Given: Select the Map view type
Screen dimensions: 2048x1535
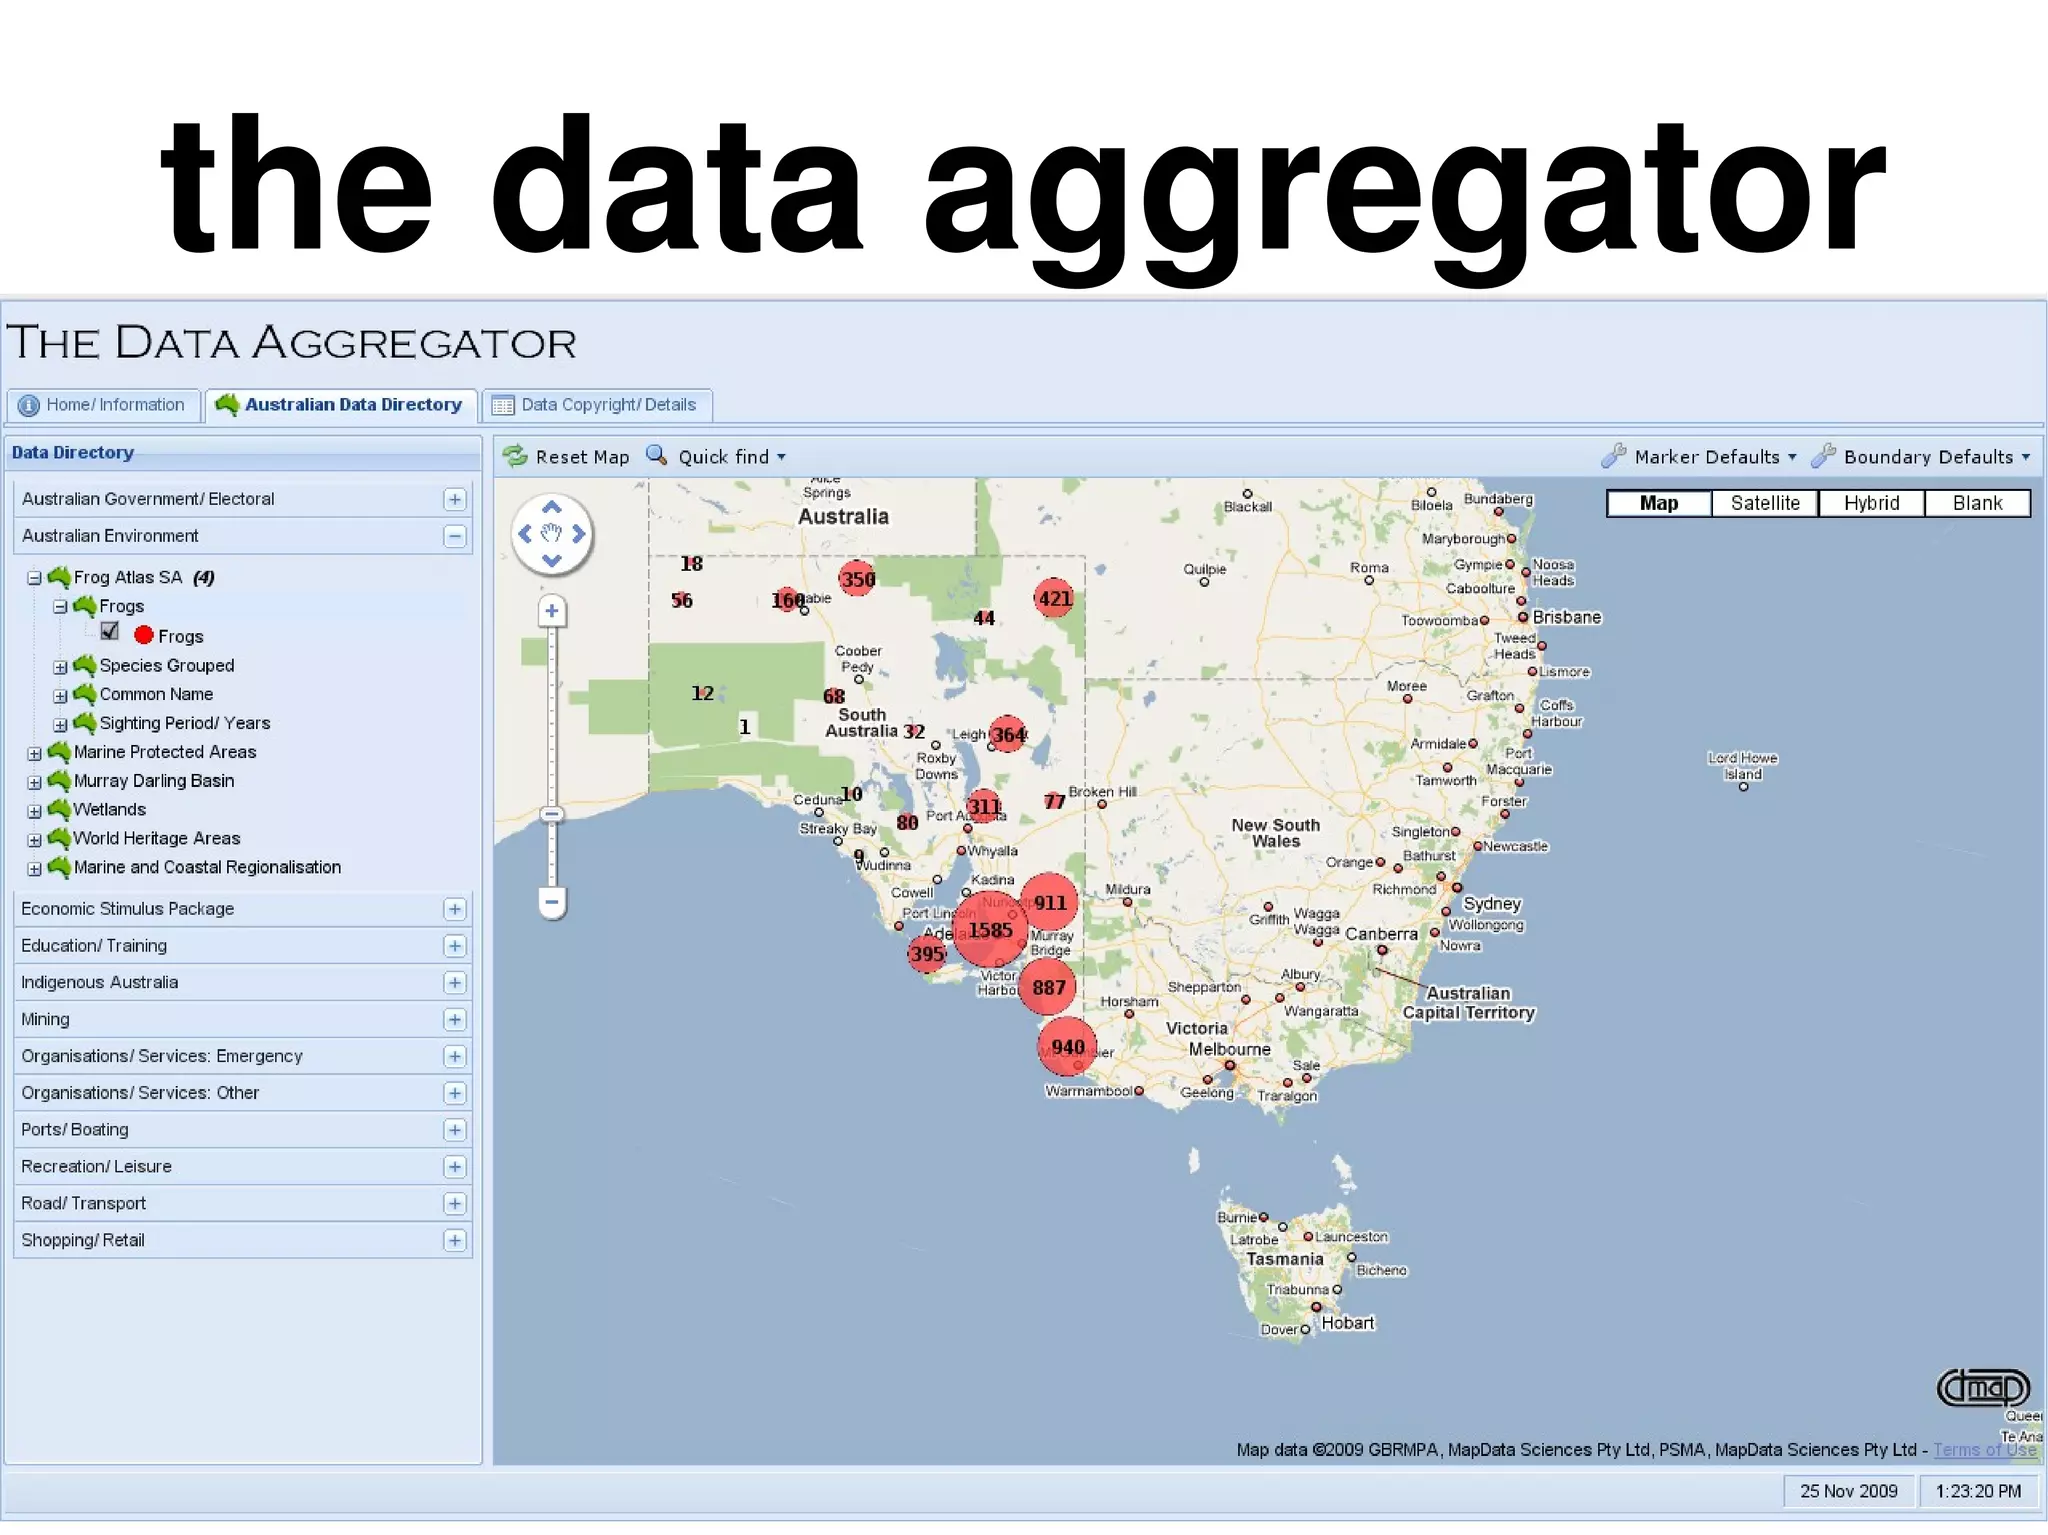Looking at the screenshot, I should point(1659,503).
